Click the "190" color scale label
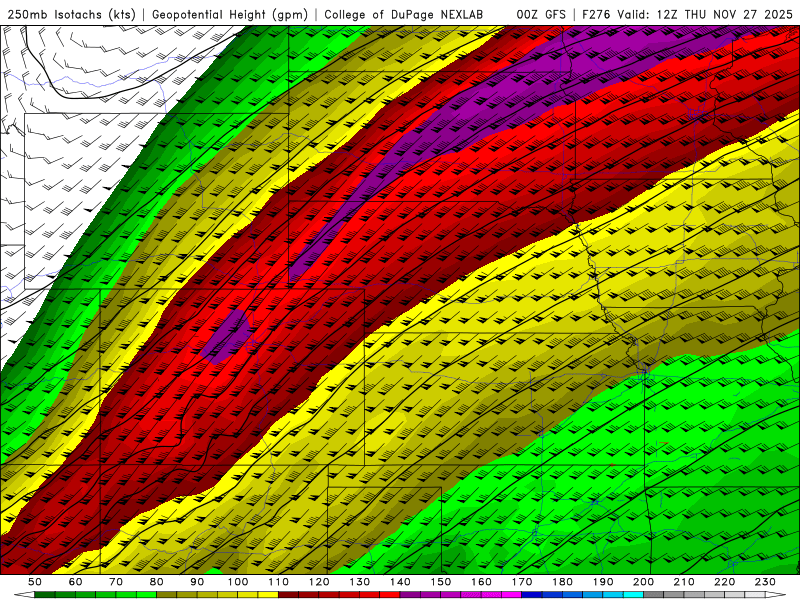The height and width of the screenshot is (600, 800). (603, 582)
